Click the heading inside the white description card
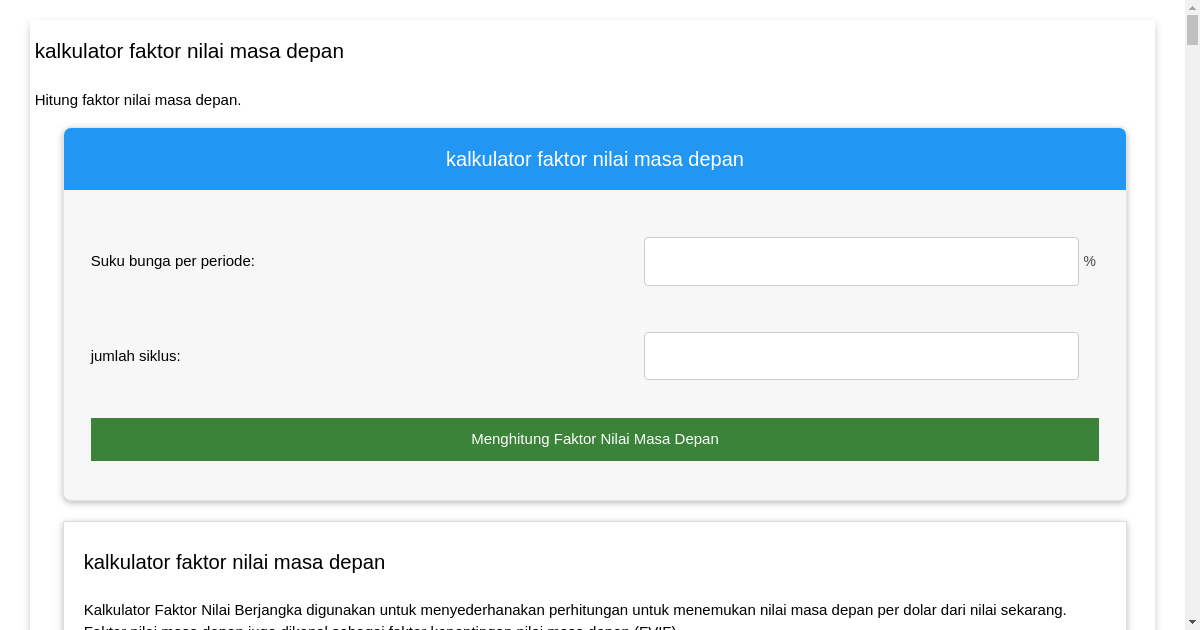Screen dimensions: 1200x630 coord(234,562)
